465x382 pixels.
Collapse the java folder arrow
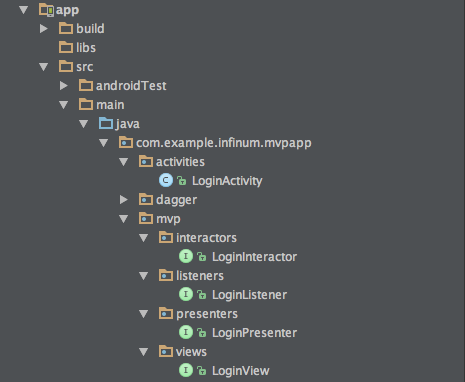83,124
